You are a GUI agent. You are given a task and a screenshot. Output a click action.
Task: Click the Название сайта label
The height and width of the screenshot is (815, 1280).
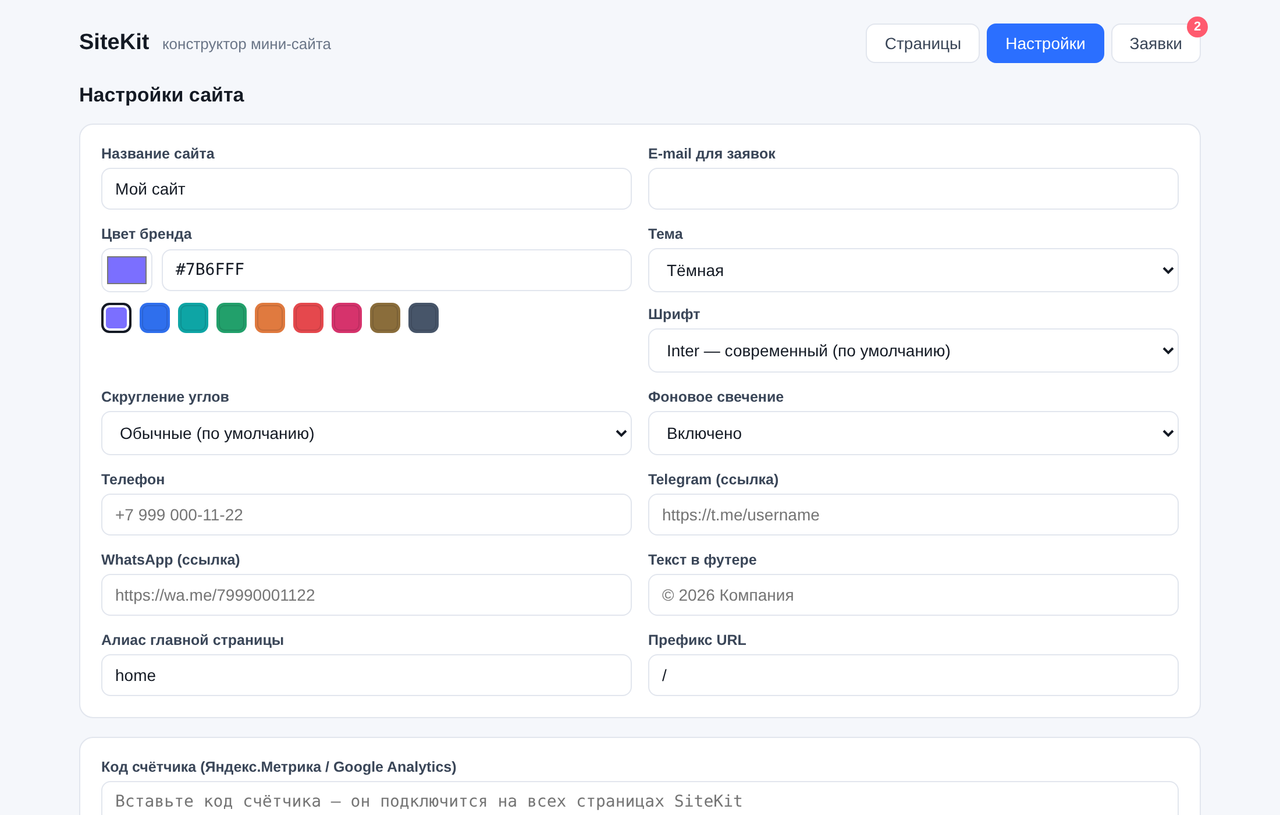pos(158,154)
